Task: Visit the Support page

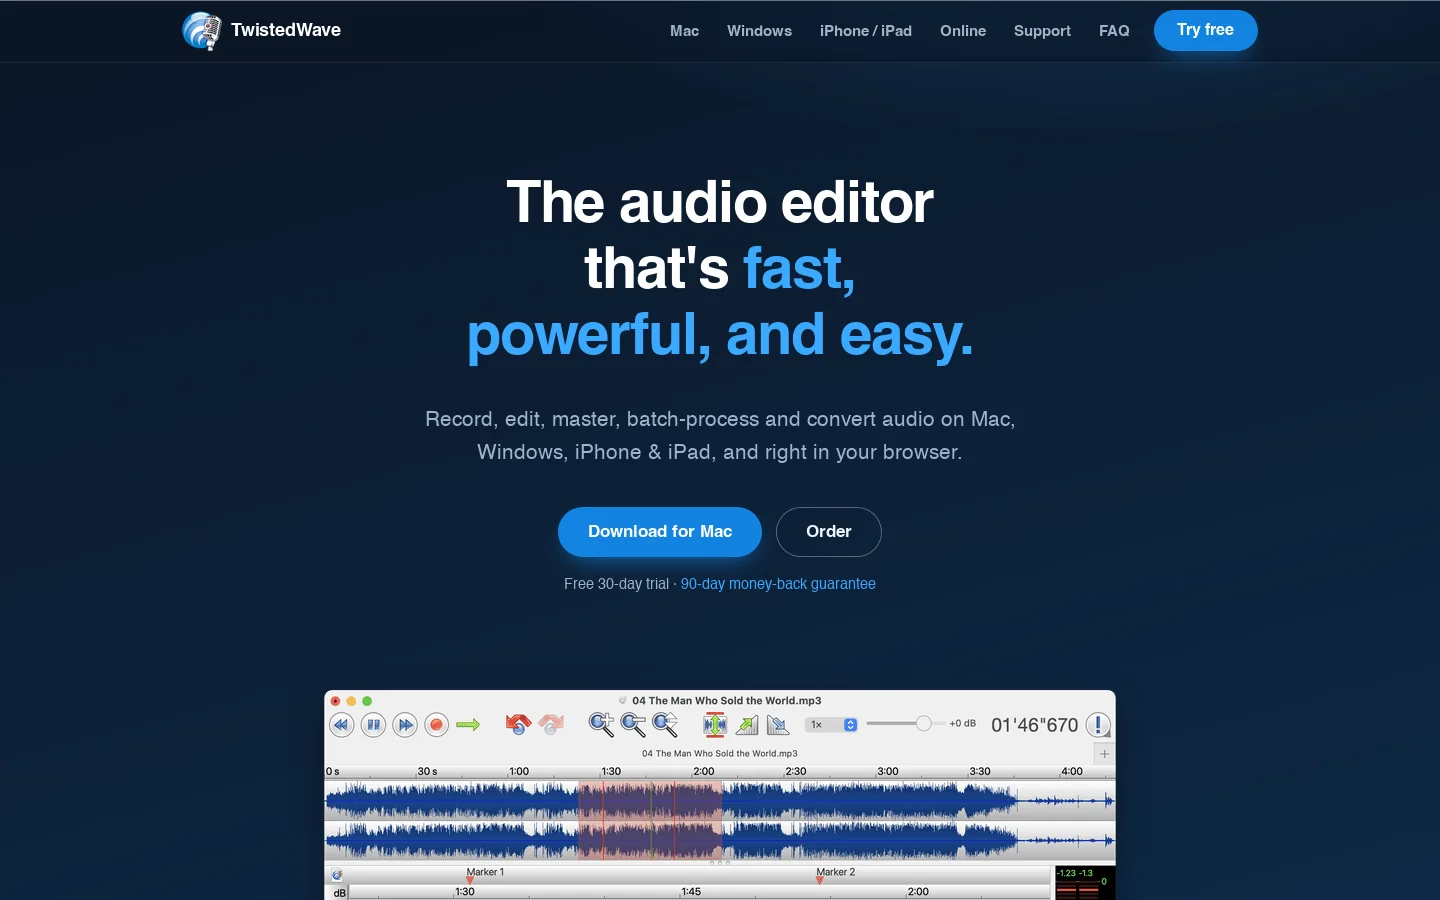Action: pos(1042,31)
